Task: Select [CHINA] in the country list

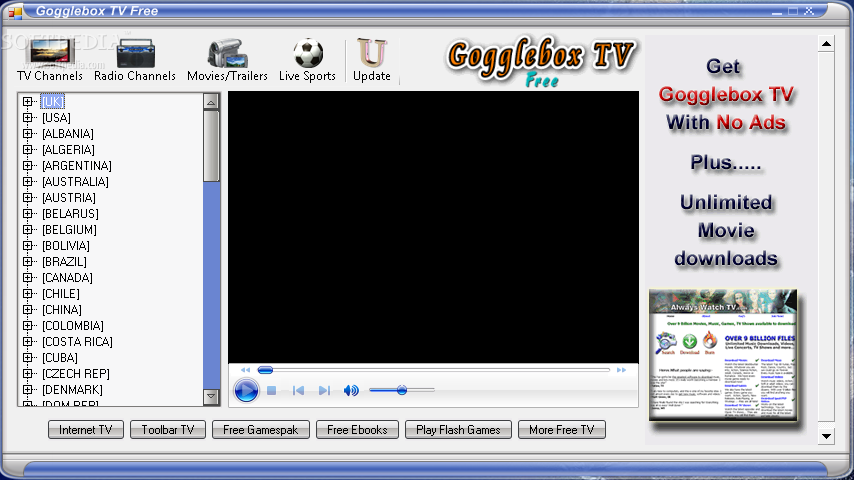Action: click(x=62, y=309)
